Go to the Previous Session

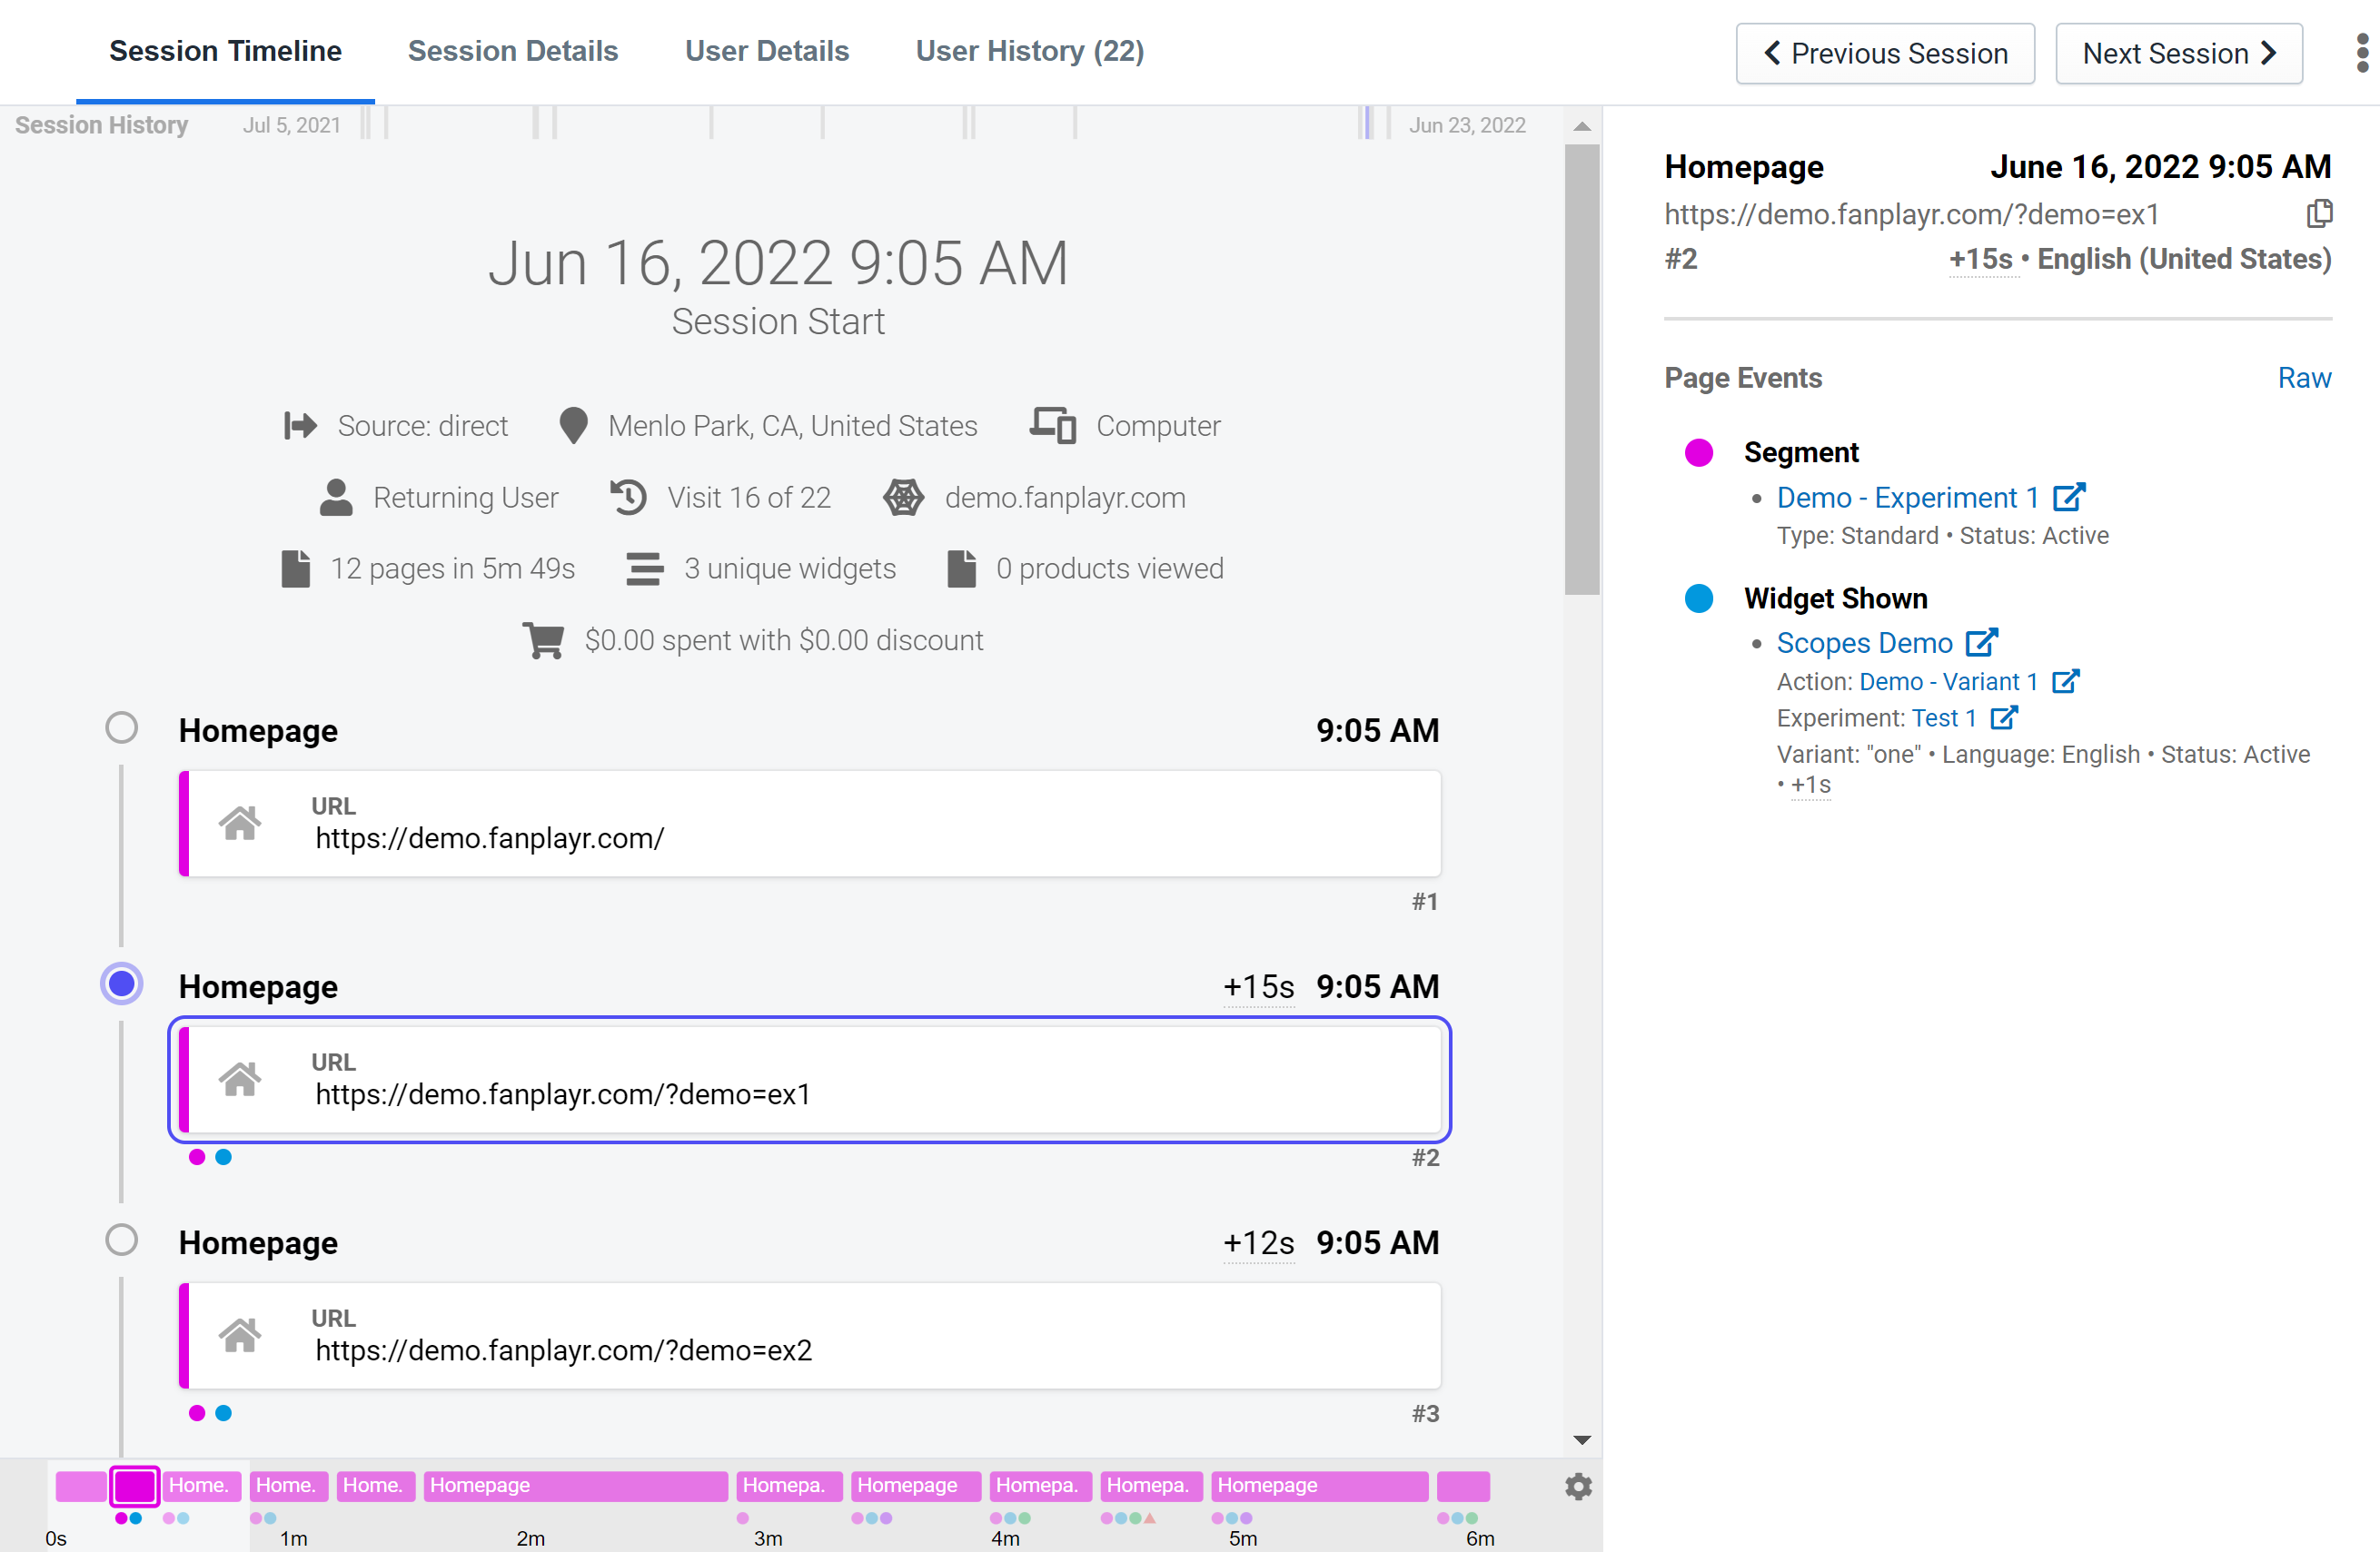pos(1885,53)
